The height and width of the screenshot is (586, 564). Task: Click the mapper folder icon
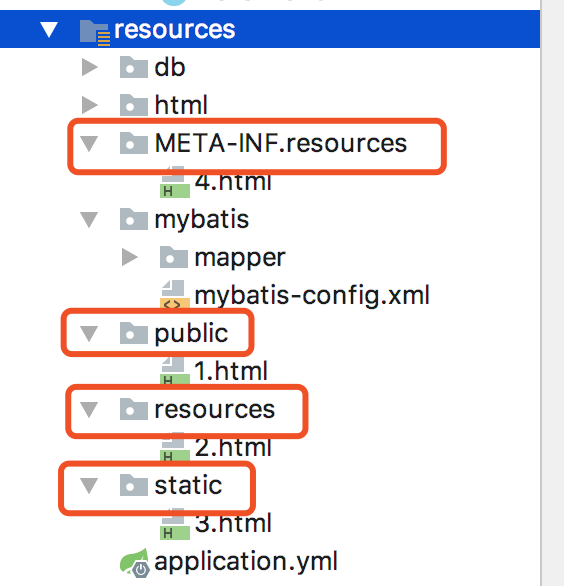[174, 257]
